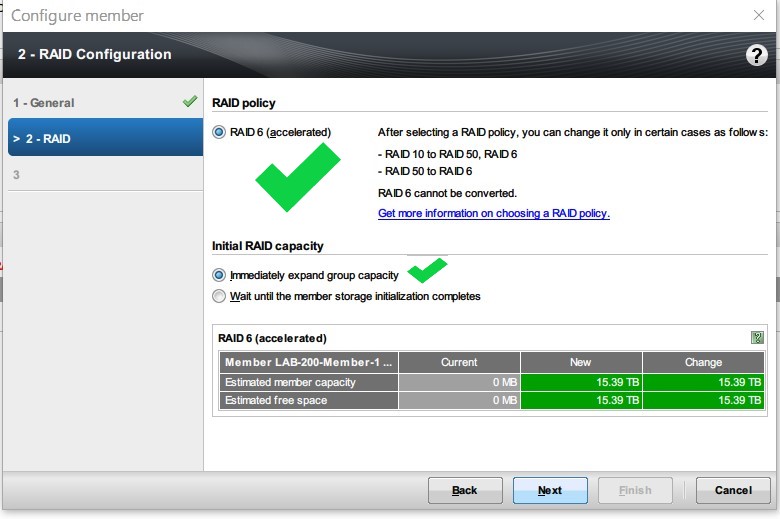Click the Change column header

click(x=703, y=362)
